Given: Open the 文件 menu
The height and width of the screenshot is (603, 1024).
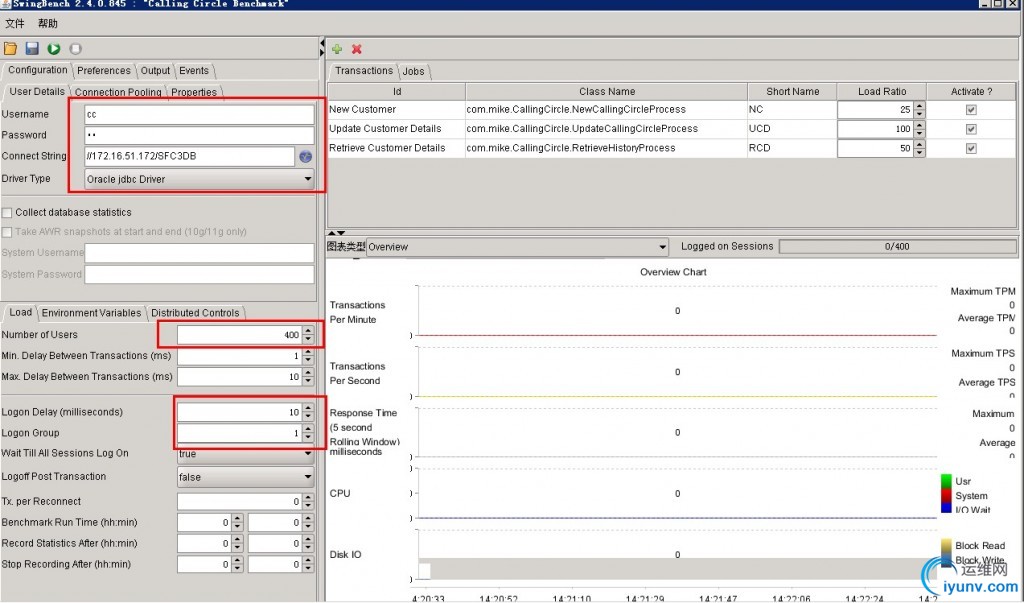Looking at the screenshot, I should click(x=15, y=23).
